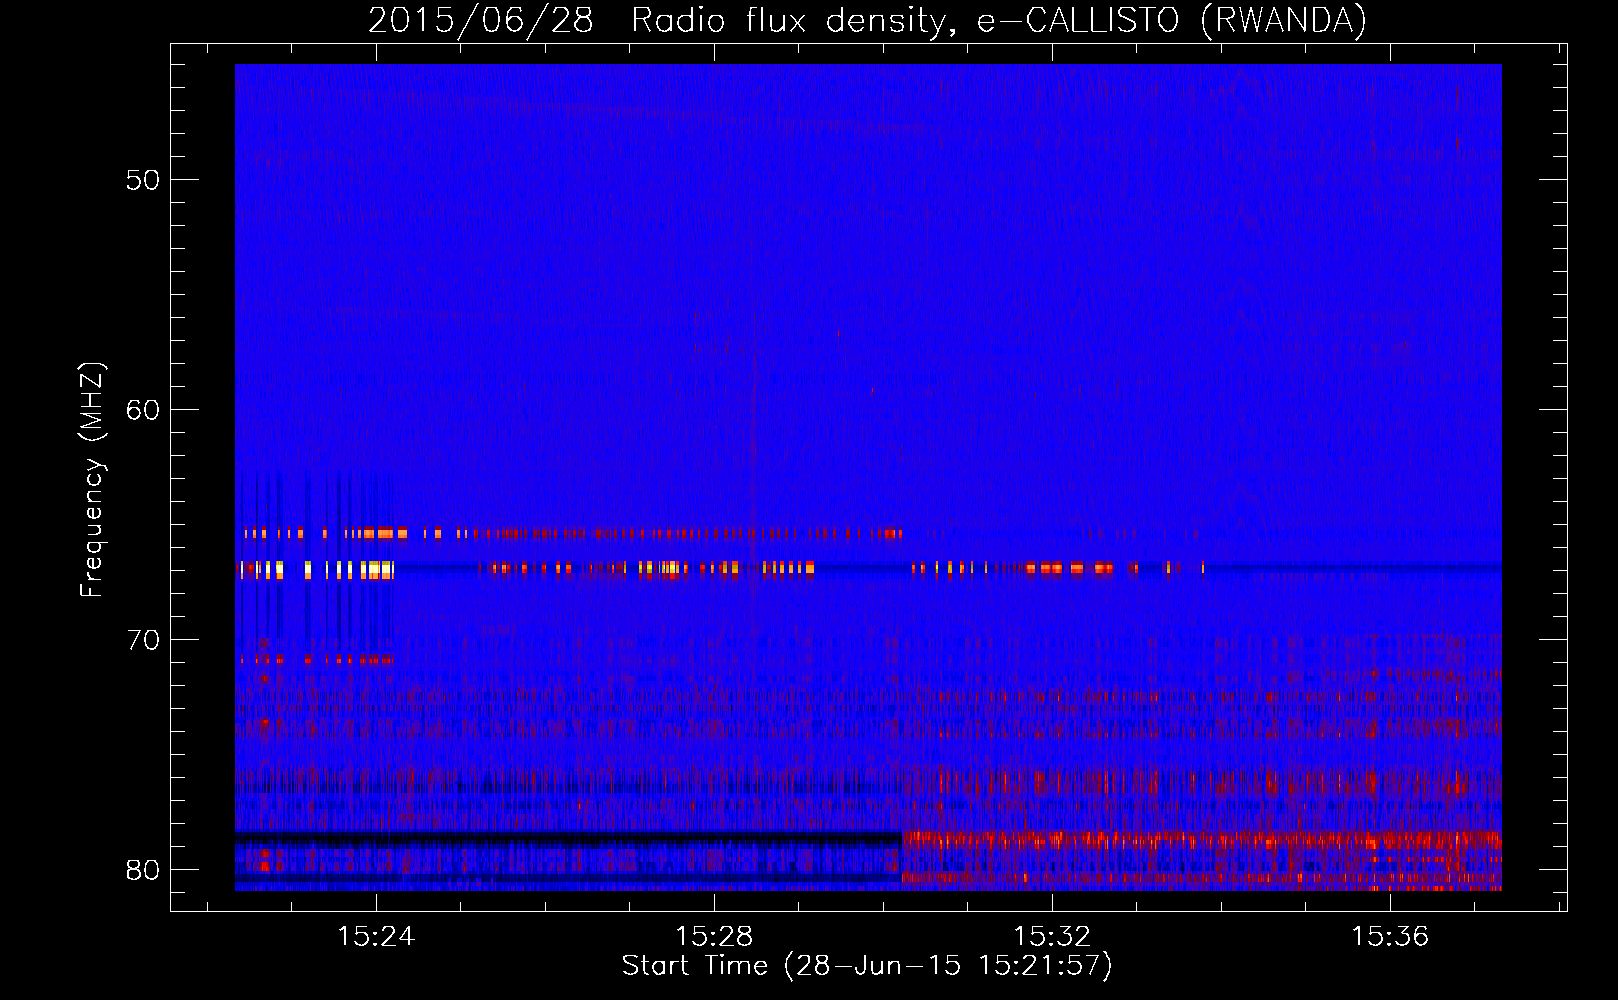Click the plot title mentioning e-CALLISTO (RWANDA)
Image resolution: width=1618 pixels, height=1000 pixels.
pos(867,20)
